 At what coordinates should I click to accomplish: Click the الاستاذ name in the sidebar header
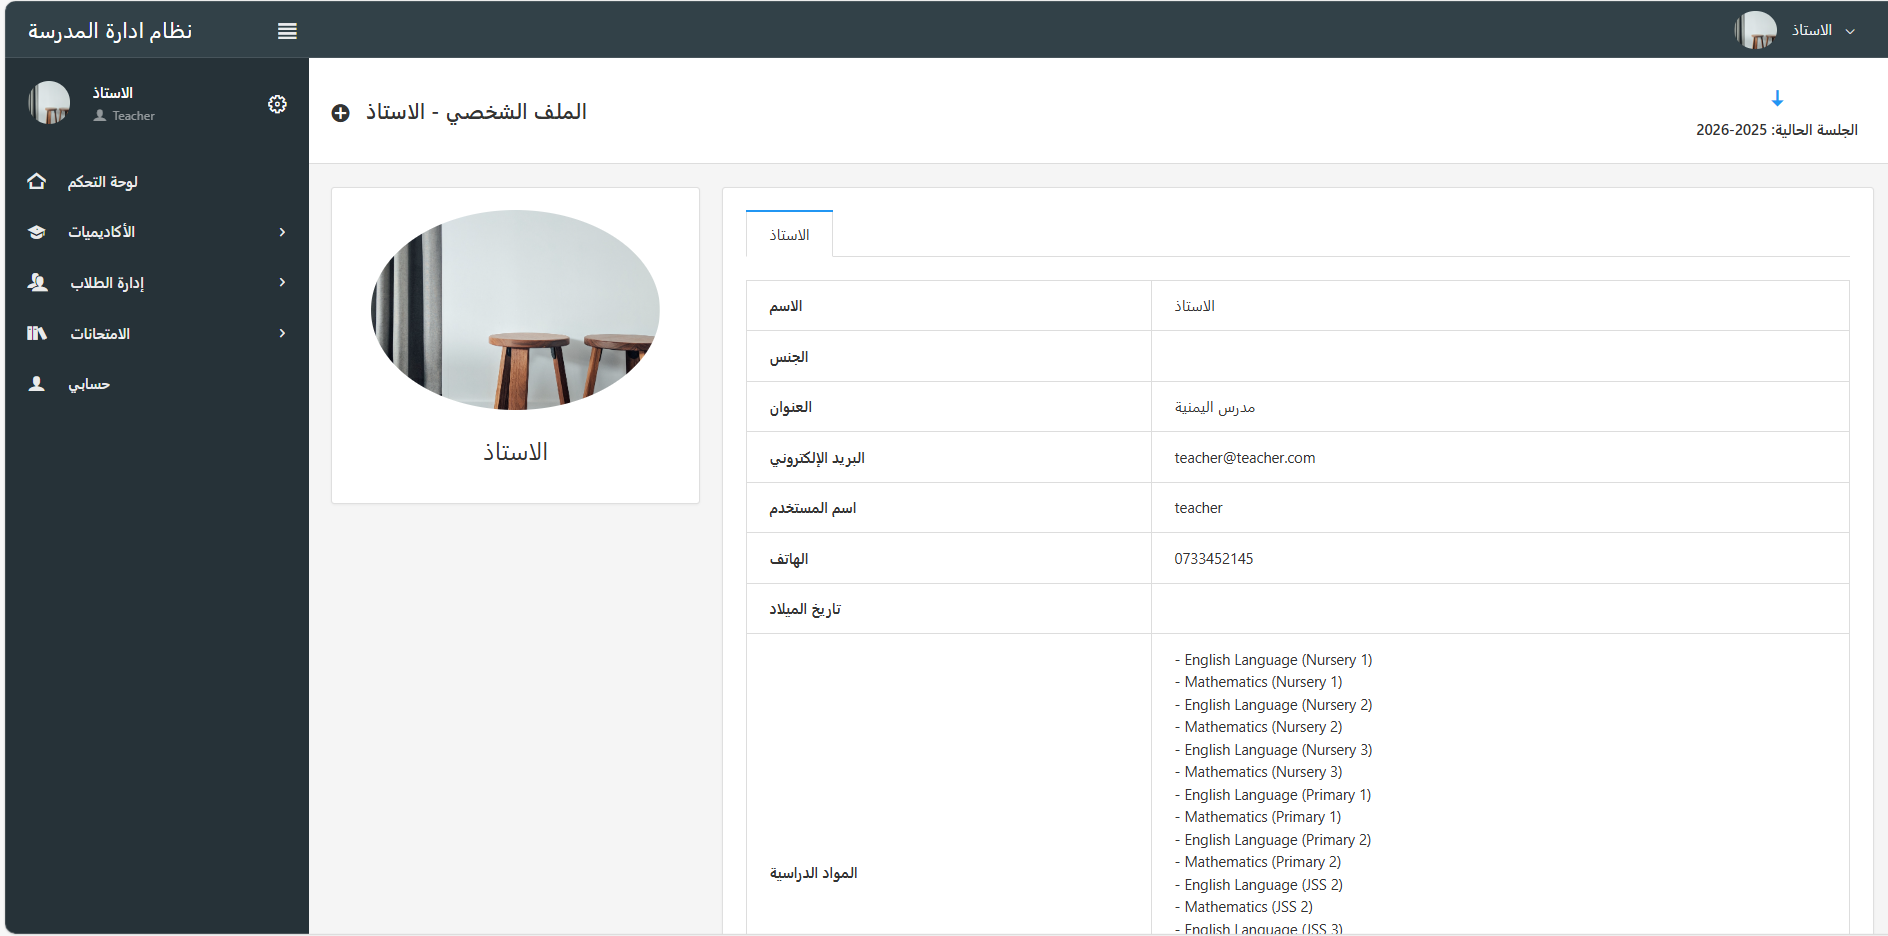pos(113,93)
